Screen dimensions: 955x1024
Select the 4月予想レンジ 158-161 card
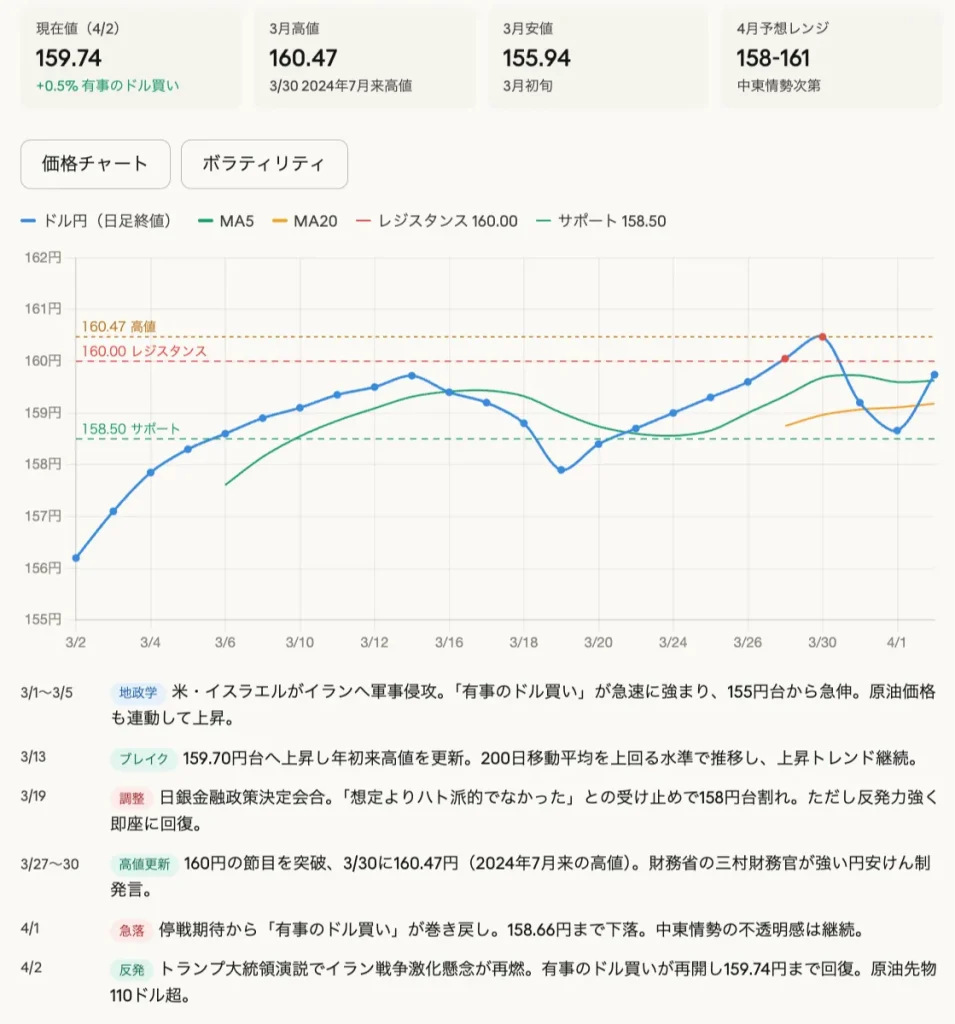[825, 58]
